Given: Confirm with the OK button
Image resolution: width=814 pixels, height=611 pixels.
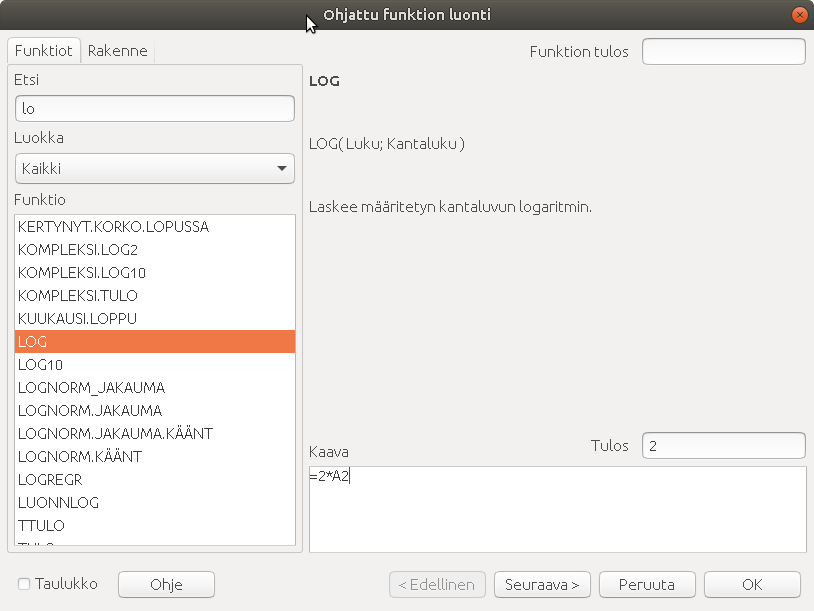Looking at the screenshot, I should pyautogui.click(x=752, y=584).
